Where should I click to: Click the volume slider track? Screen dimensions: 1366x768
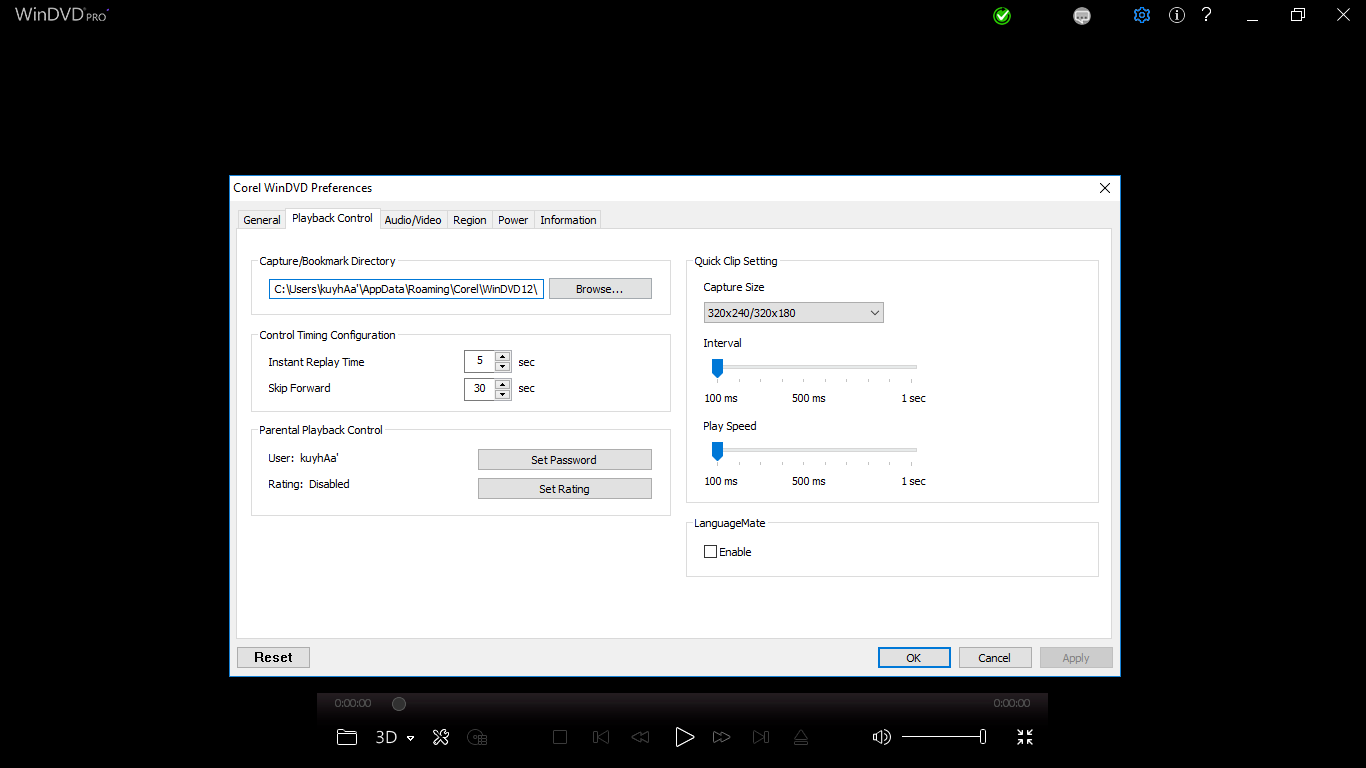(942, 737)
